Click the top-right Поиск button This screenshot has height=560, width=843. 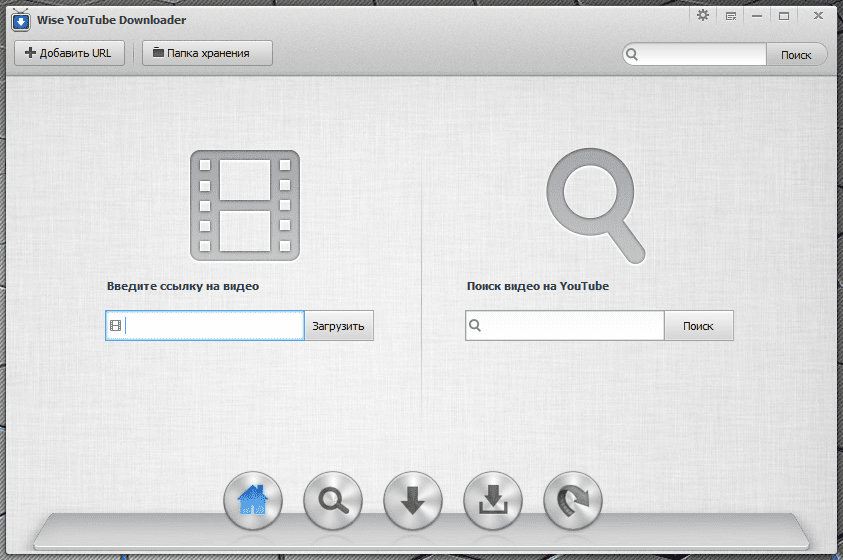tap(796, 55)
